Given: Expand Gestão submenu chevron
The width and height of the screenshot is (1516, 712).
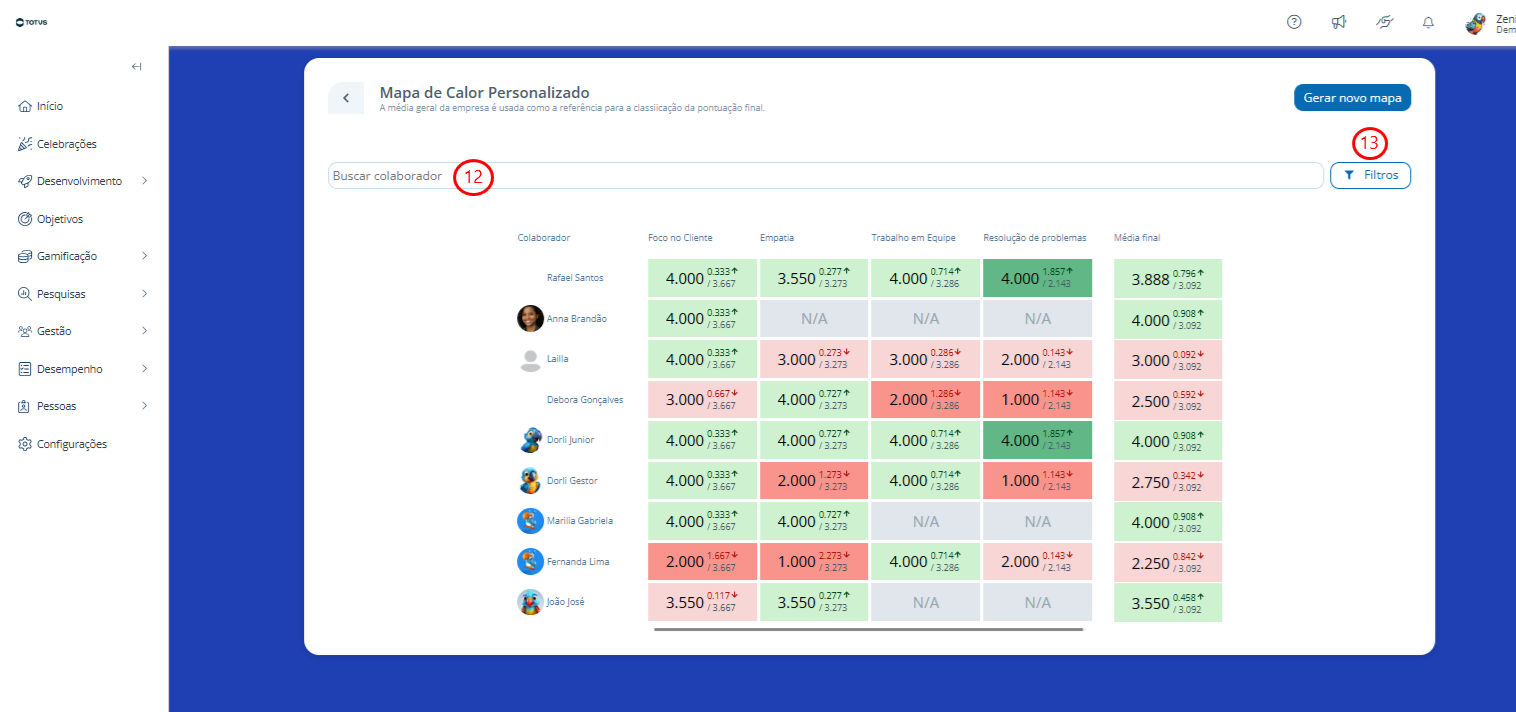Looking at the screenshot, I should click(145, 331).
